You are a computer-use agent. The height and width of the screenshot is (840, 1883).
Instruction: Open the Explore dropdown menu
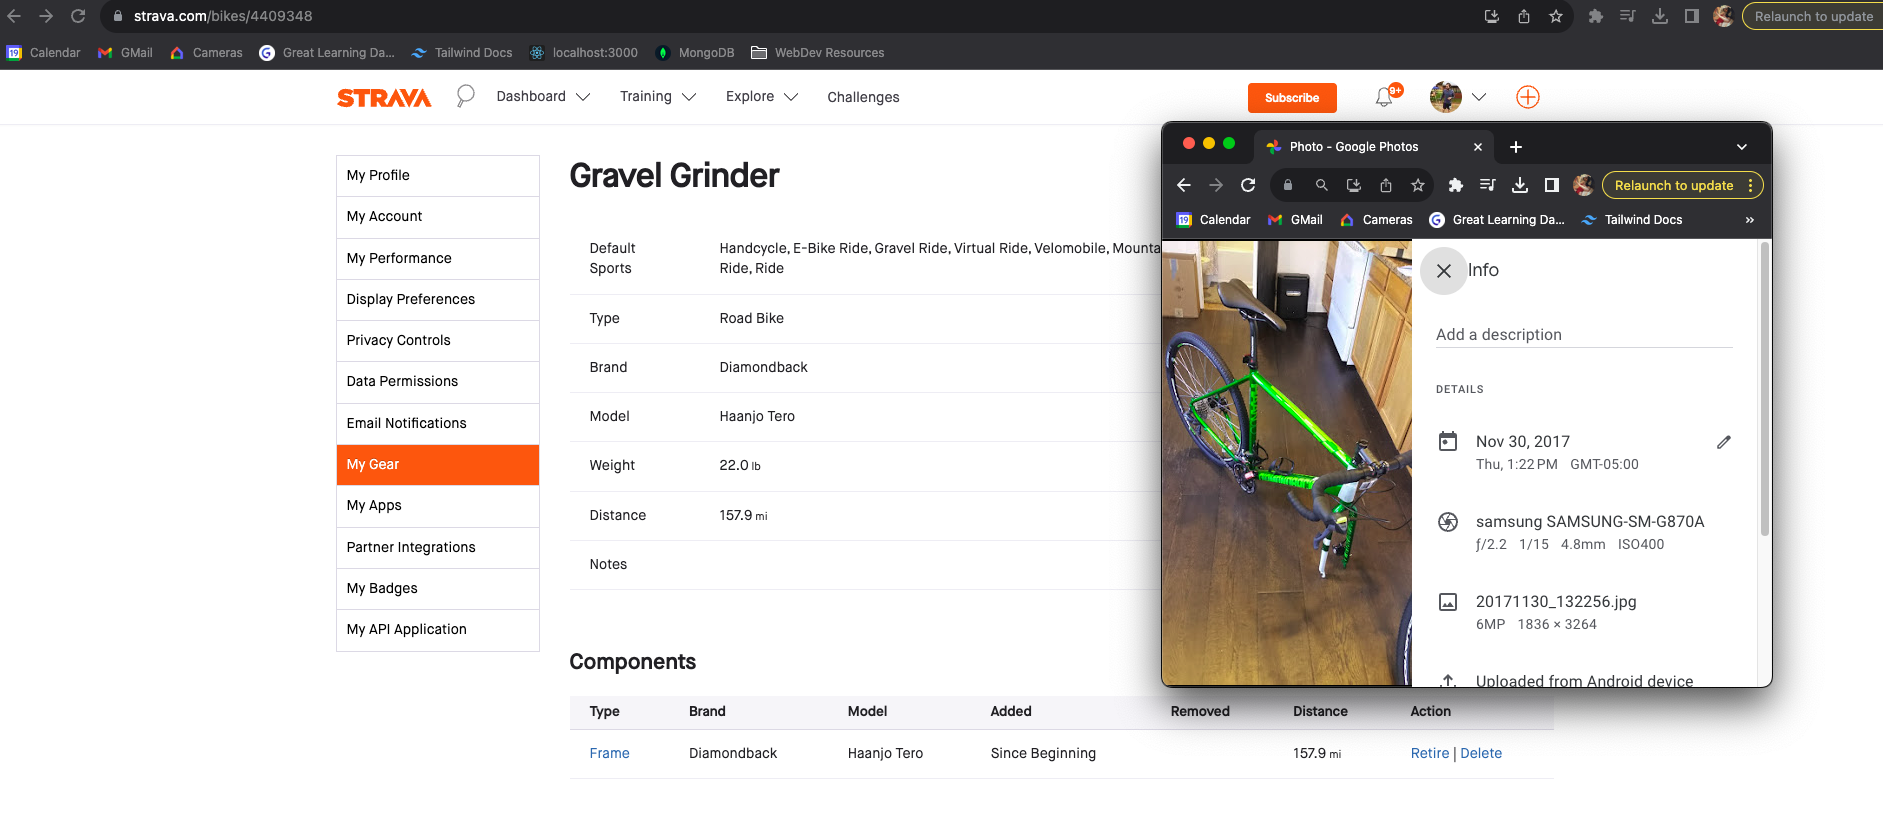(x=761, y=97)
